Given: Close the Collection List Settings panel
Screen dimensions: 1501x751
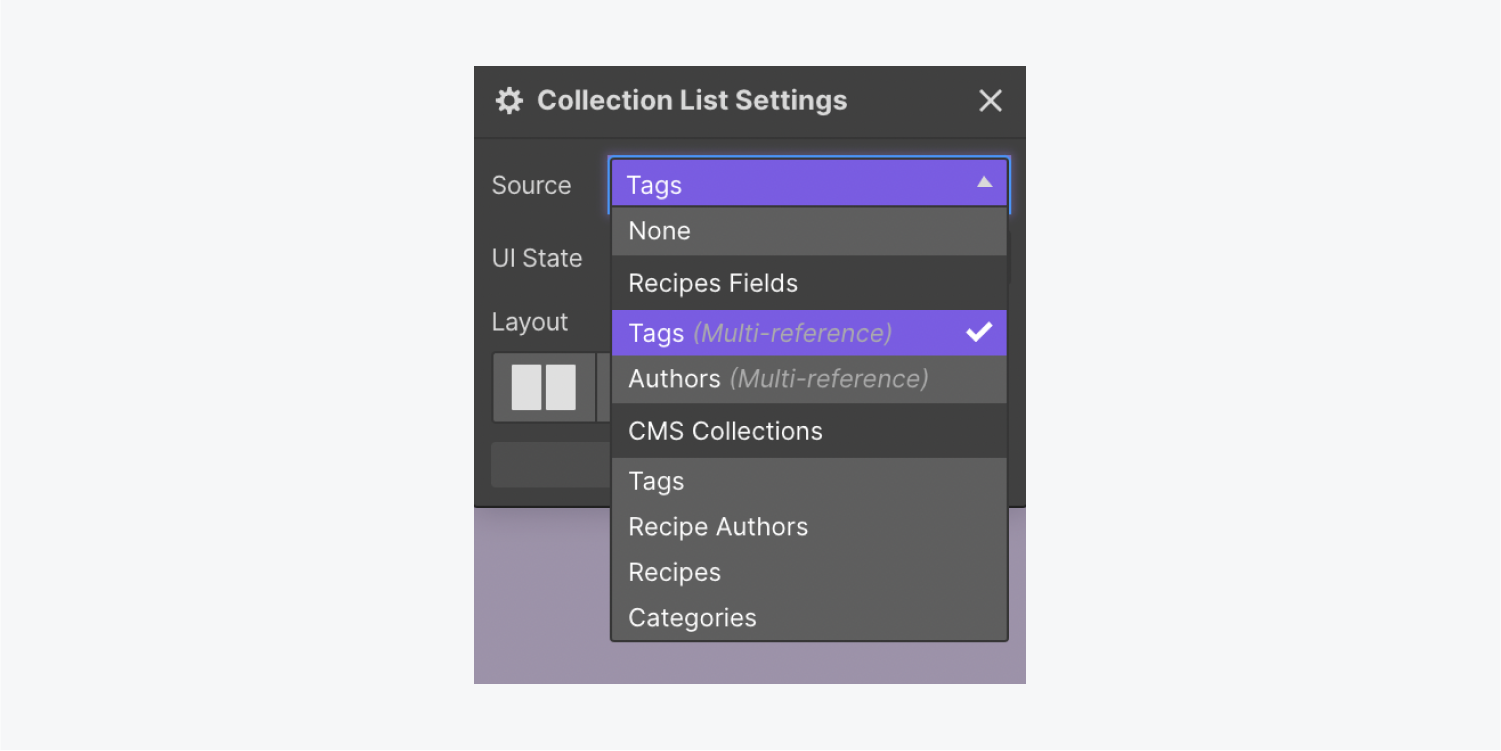Looking at the screenshot, I should pyautogui.click(x=990, y=101).
